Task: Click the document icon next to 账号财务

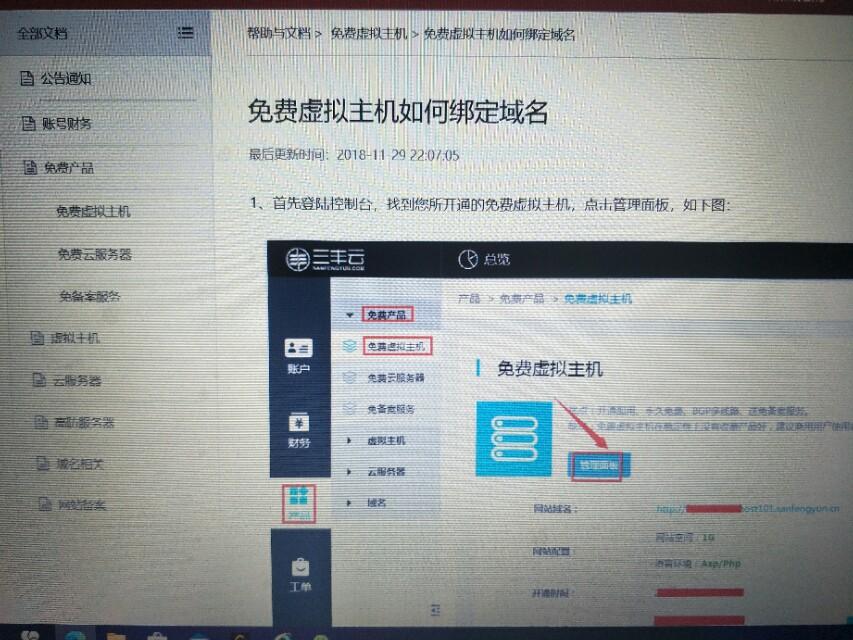Action: click(28, 124)
